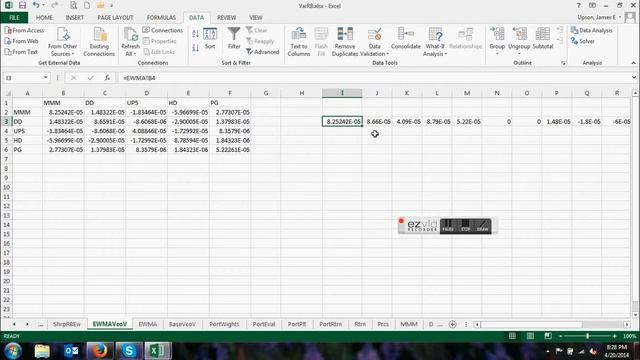Viewport: 640px width, 360px height.
Task: Click the Select All corner triangle
Action: 7,93
